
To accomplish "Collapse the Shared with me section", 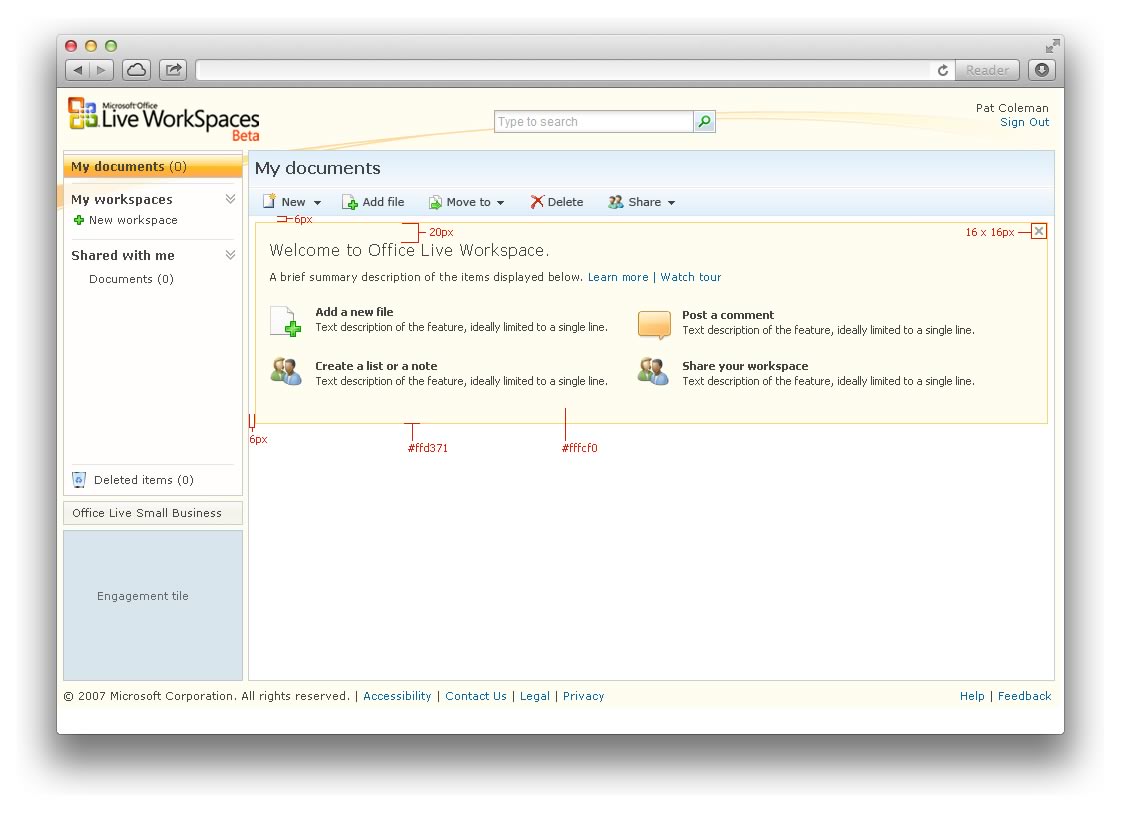I will tap(230, 255).
